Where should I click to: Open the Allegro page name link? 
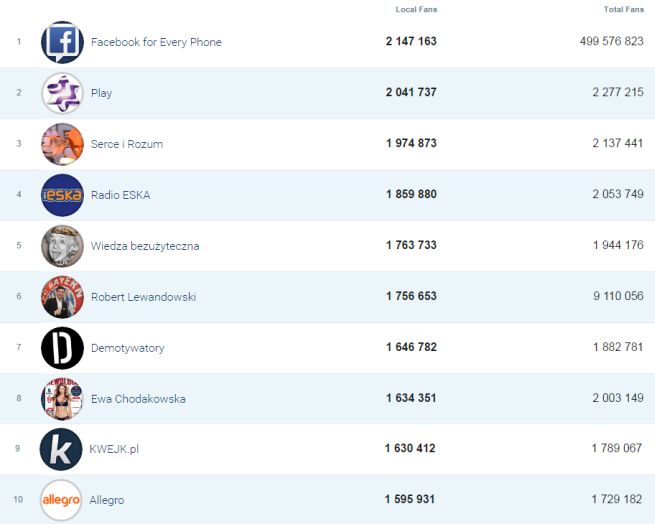click(x=106, y=500)
